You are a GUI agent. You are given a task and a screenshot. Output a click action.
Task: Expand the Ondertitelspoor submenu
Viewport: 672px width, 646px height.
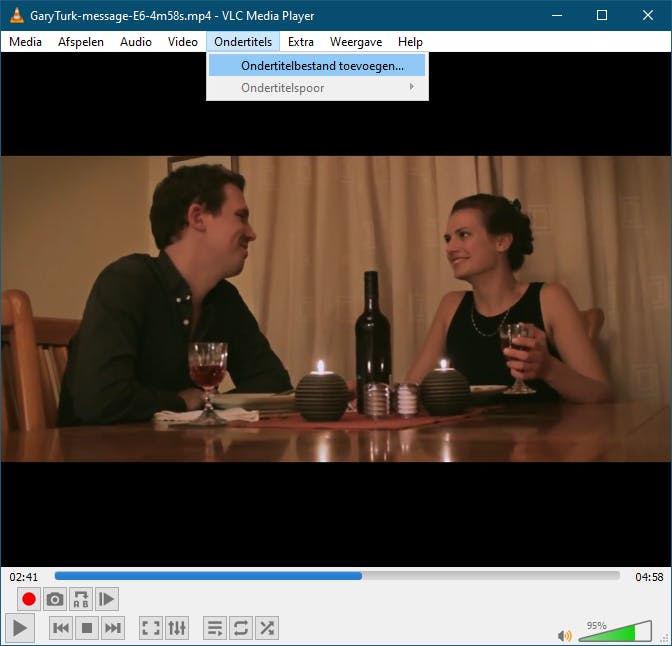point(317,88)
